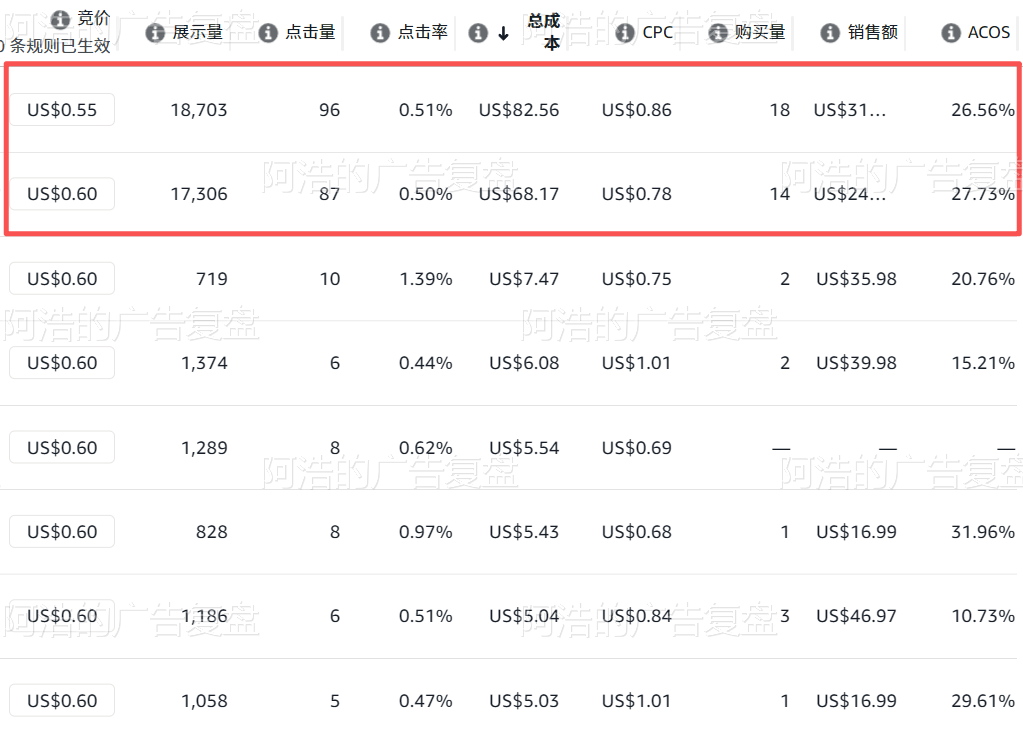Click the truncated US$31... sales value
The image size is (1023, 740).
click(x=849, y=110)
